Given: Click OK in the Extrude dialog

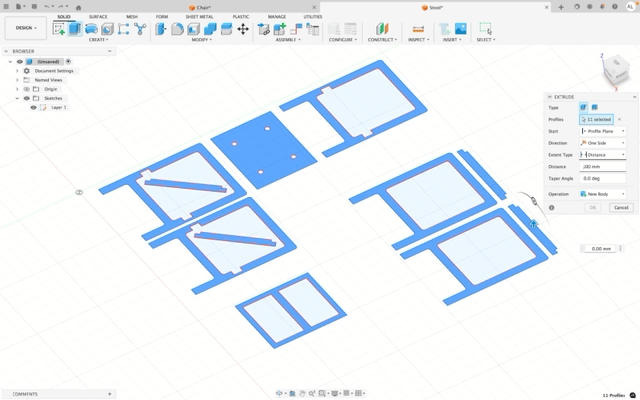Looking at the screenshot, I should coord(593,207).
